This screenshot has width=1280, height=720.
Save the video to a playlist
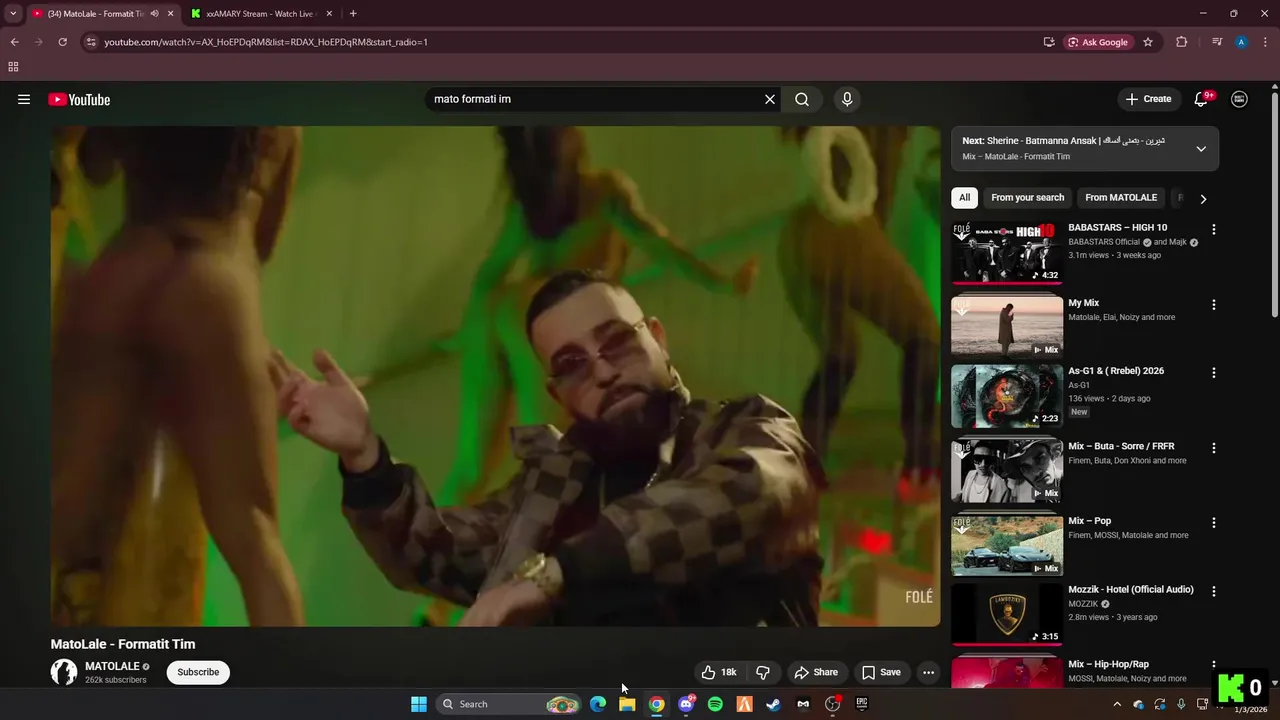881,672
